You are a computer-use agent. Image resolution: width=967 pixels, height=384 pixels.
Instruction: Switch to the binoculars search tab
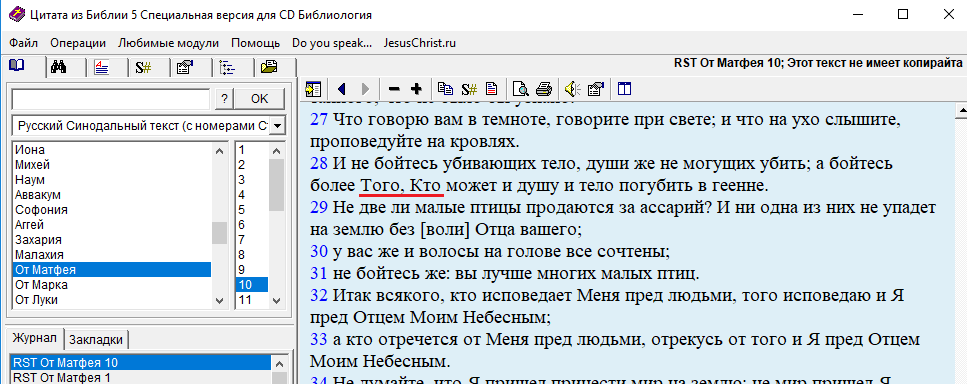59,67
